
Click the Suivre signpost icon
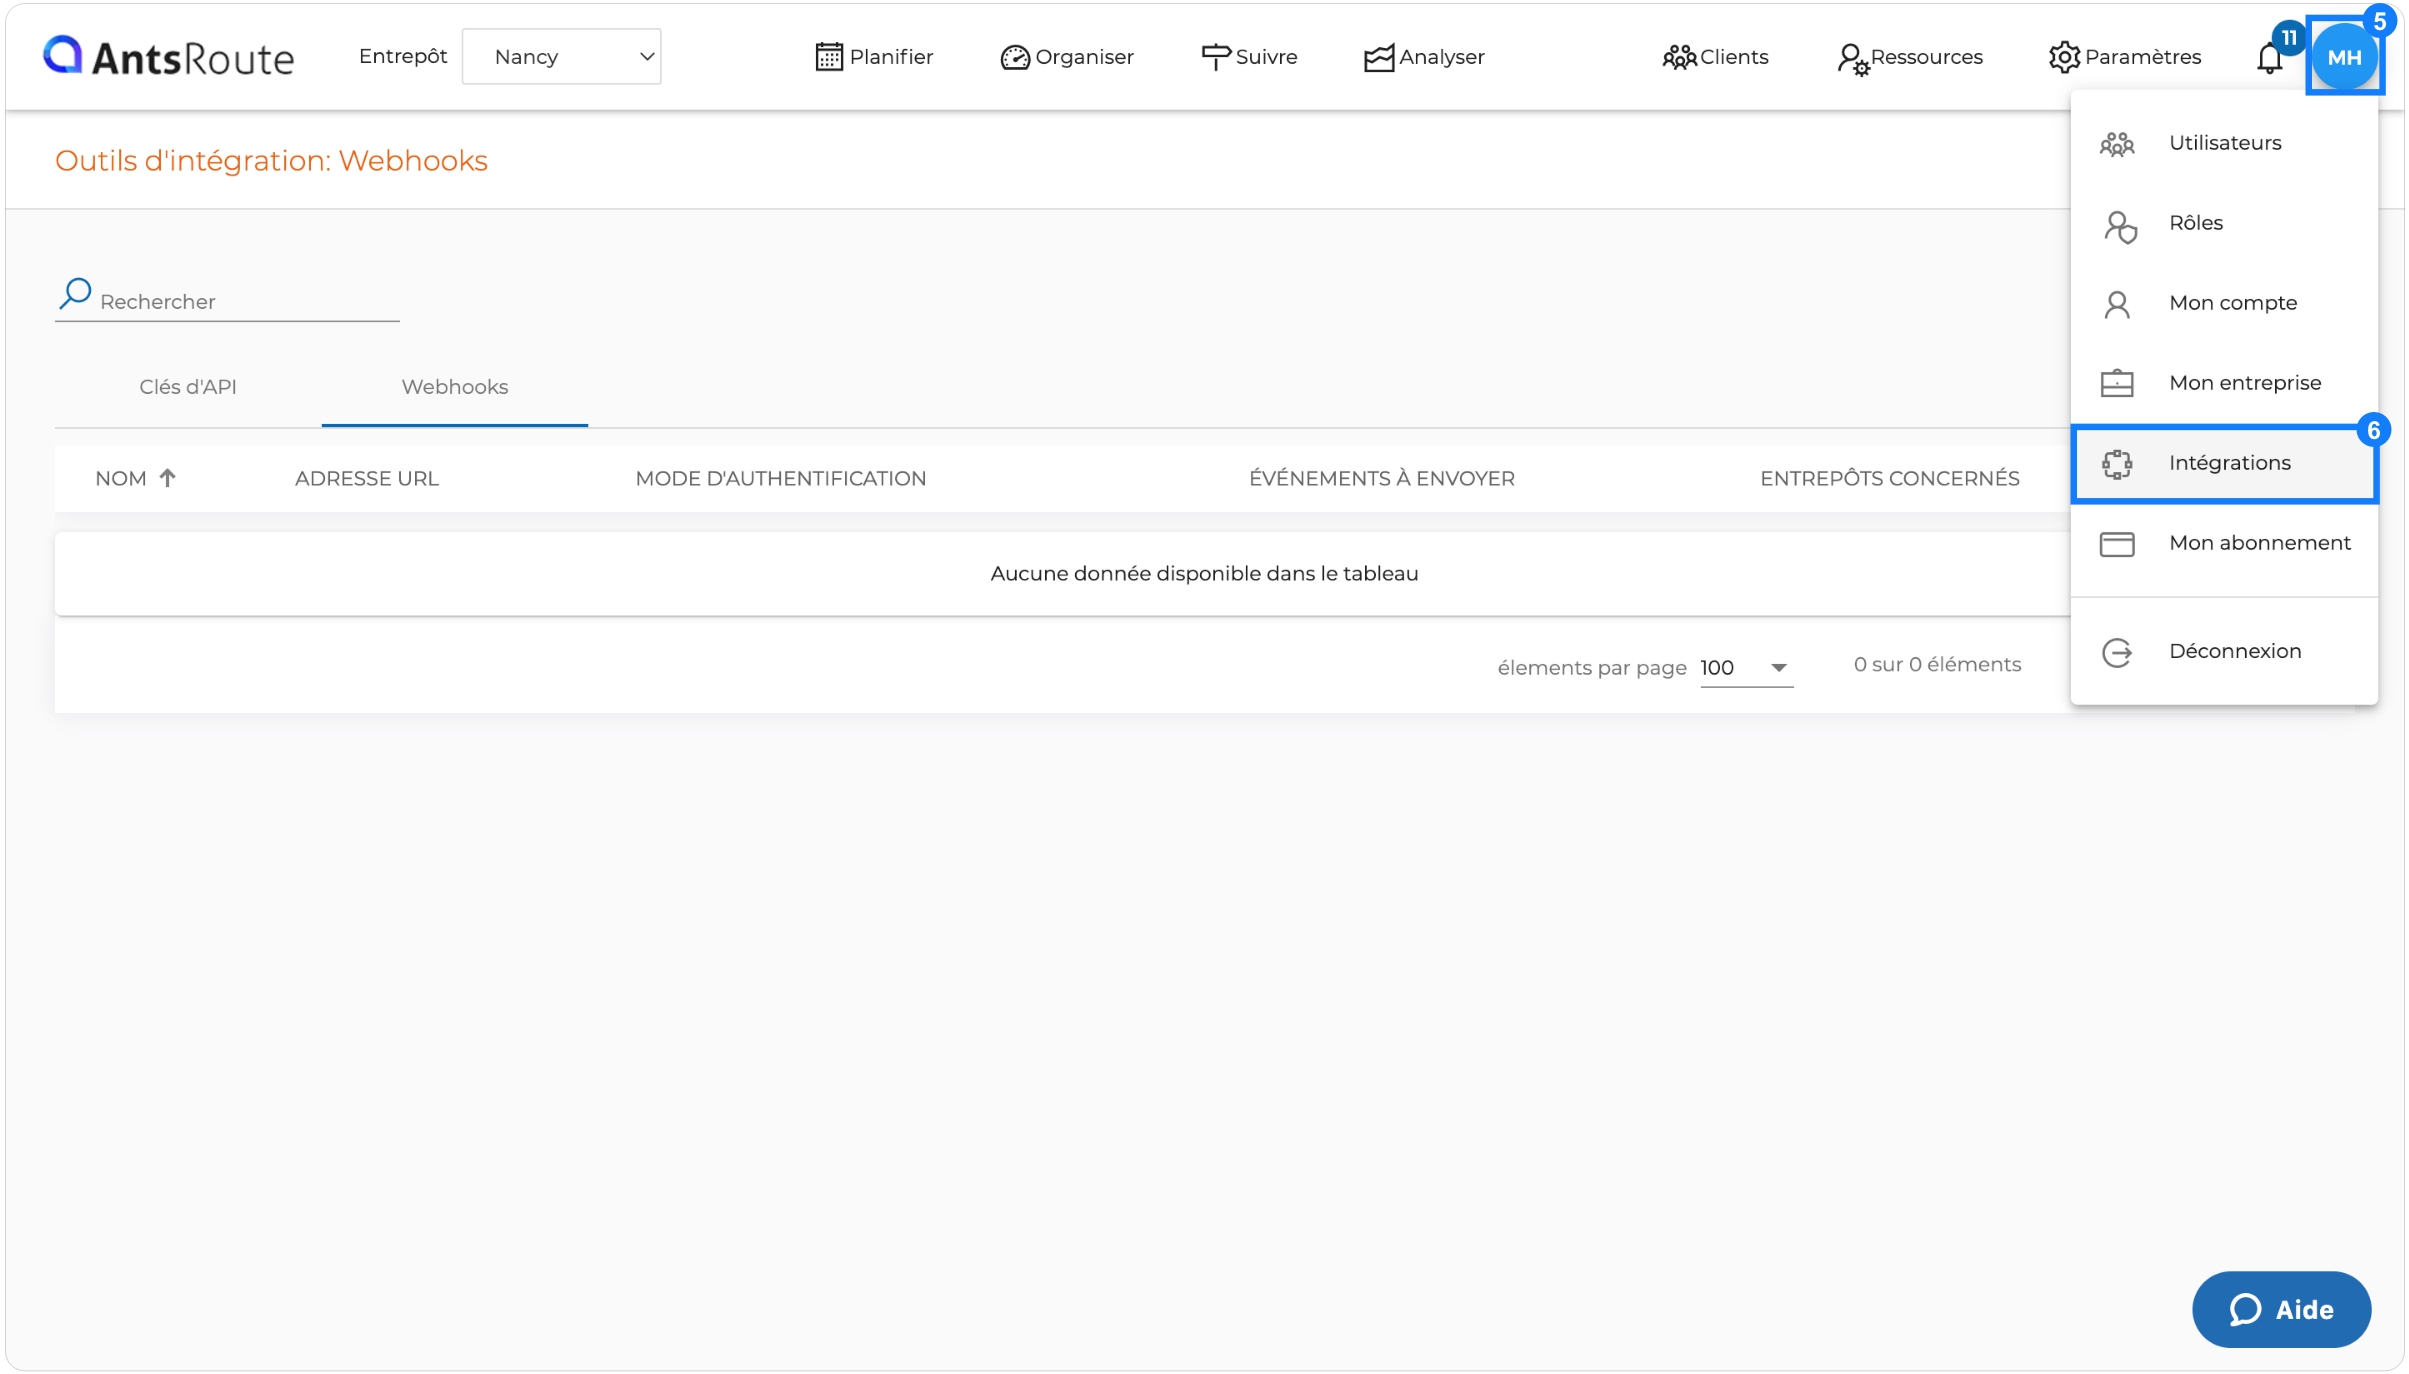pyautogui.click(x=1215, y=57)
